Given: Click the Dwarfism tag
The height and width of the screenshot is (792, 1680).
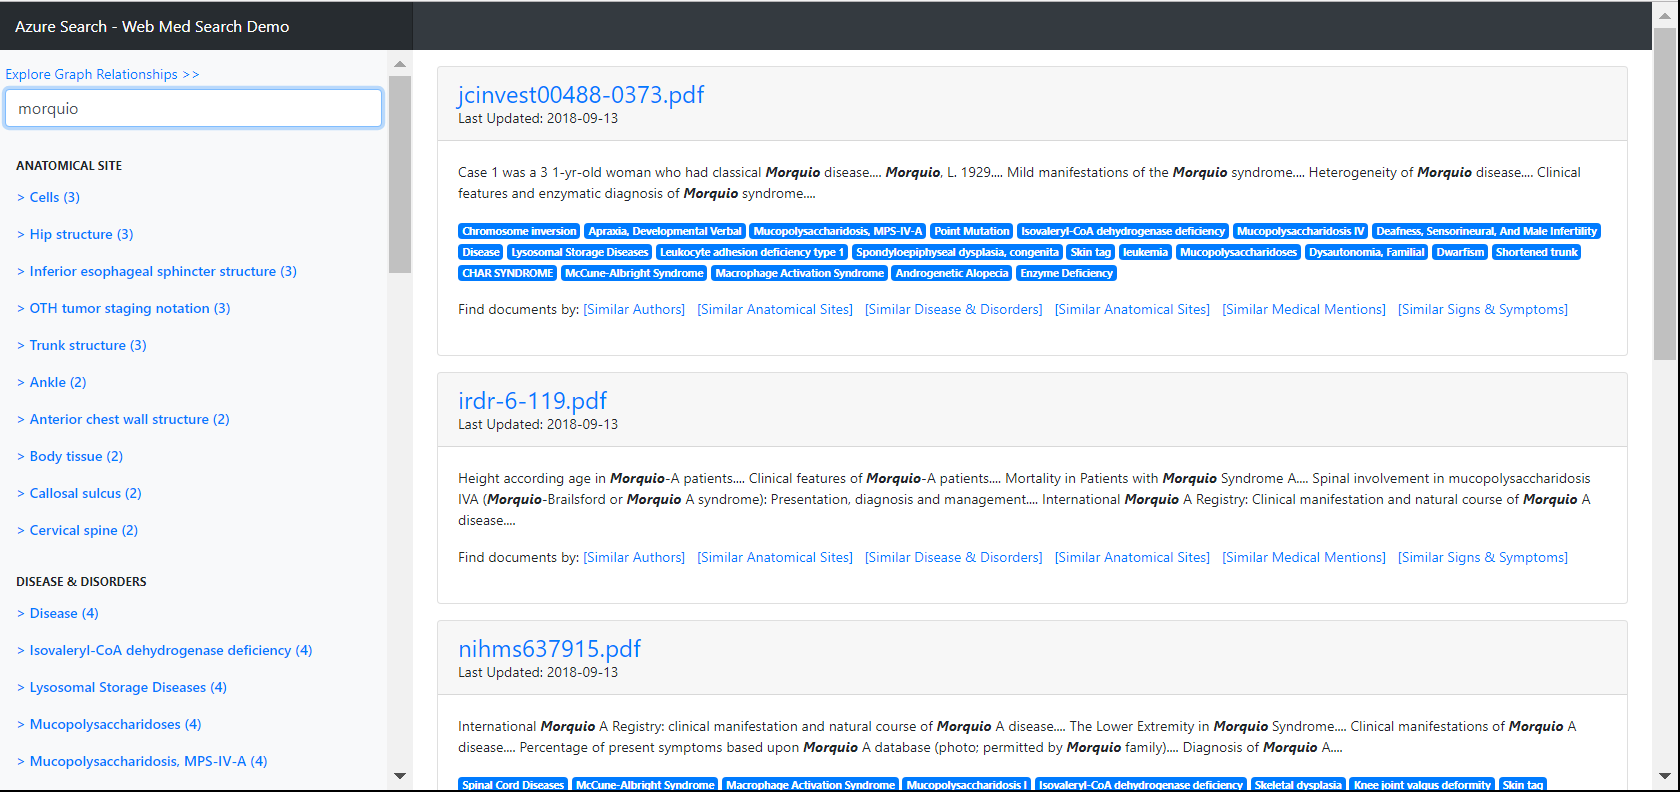Looking at the screenshot, I should (x=1460, y=252).
